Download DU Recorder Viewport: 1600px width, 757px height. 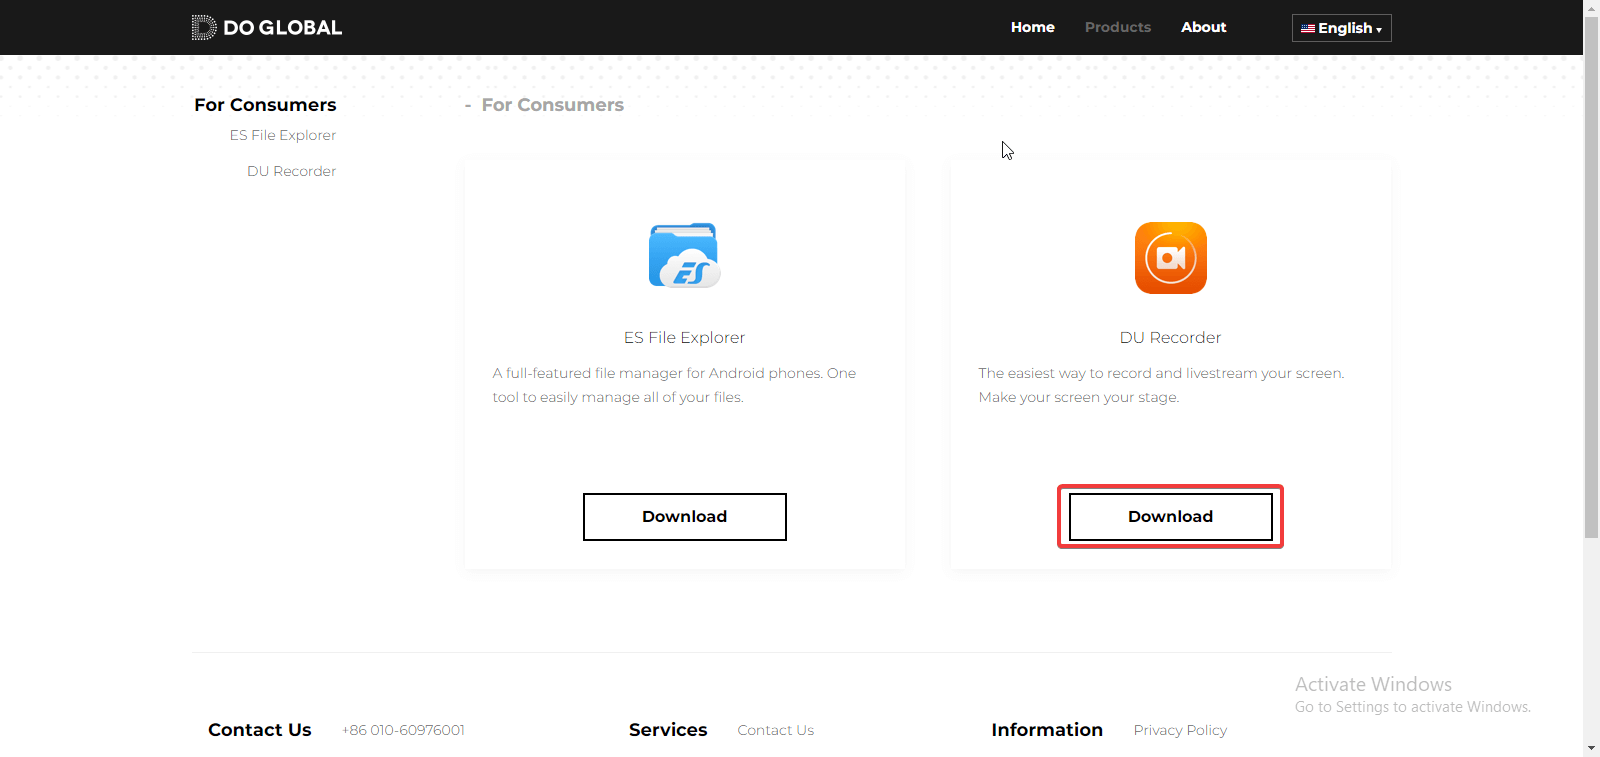pos(1170,517)
